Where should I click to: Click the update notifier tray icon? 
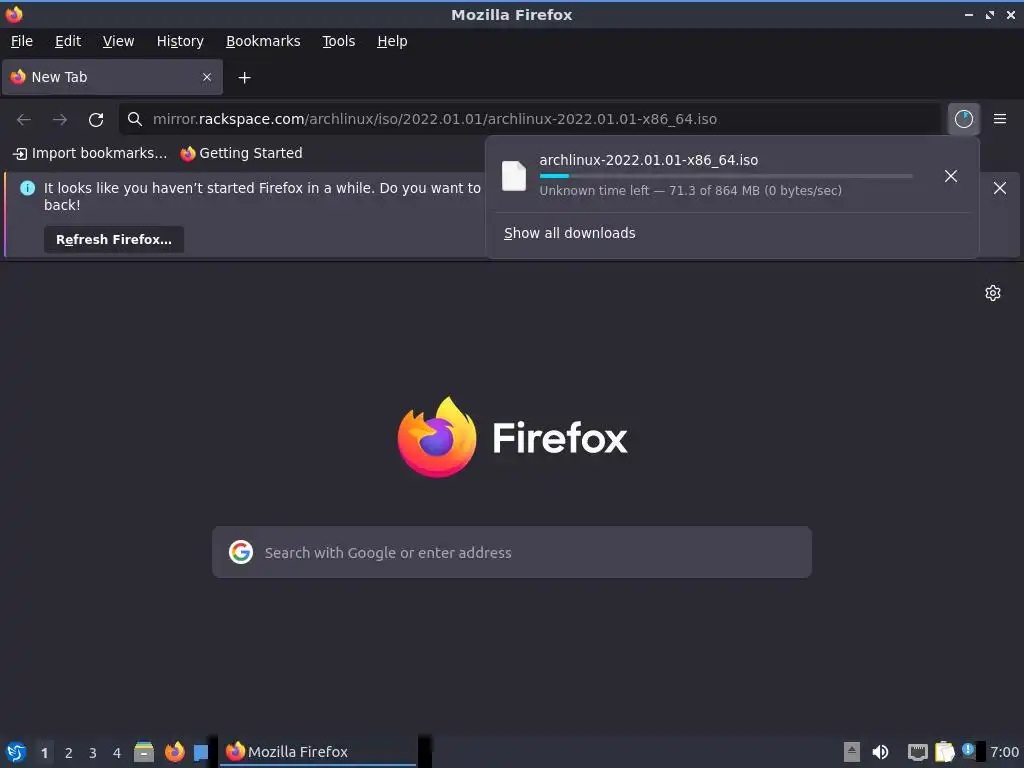coord(968,750)
